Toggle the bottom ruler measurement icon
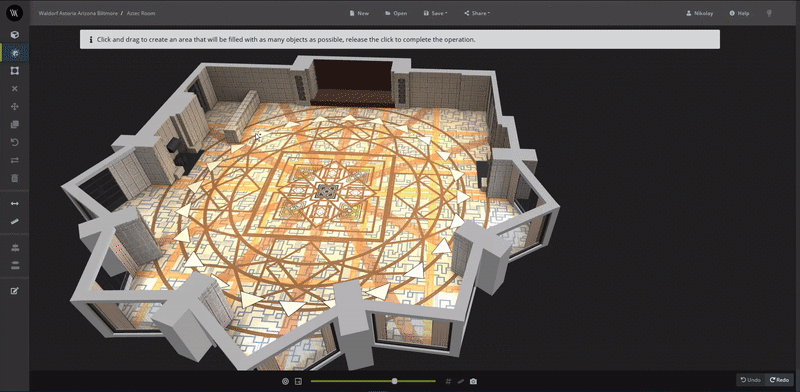 (x=461, y=381)
